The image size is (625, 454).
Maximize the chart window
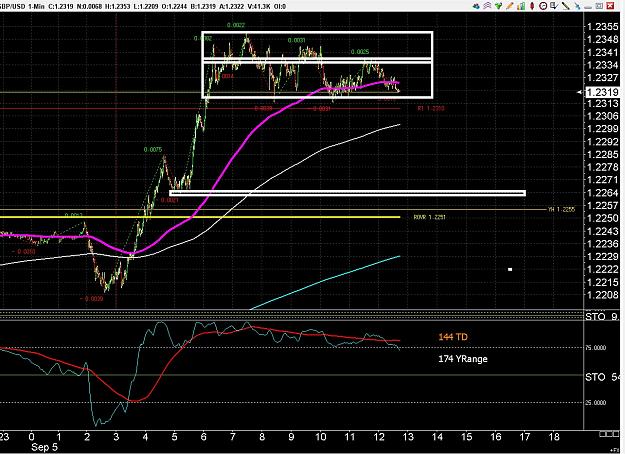coord(599,6)
